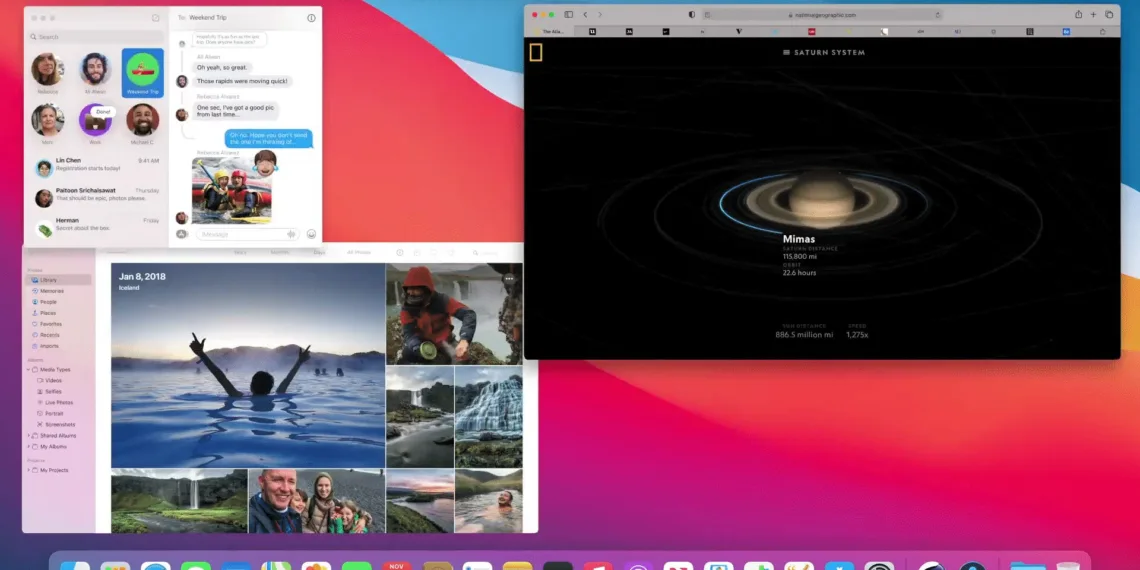Viewport: 1140px width, 570px height.
Task: Open the Saturn System hamburger menu
Action: (x=787, y=52)
